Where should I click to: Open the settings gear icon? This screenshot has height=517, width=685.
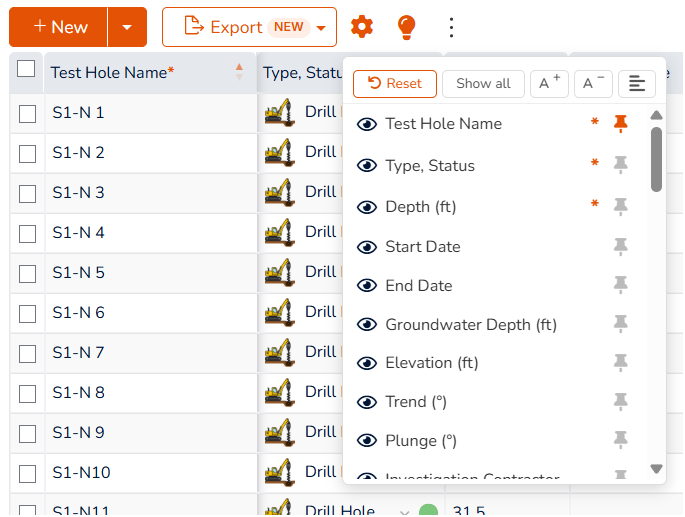point(362,27)
